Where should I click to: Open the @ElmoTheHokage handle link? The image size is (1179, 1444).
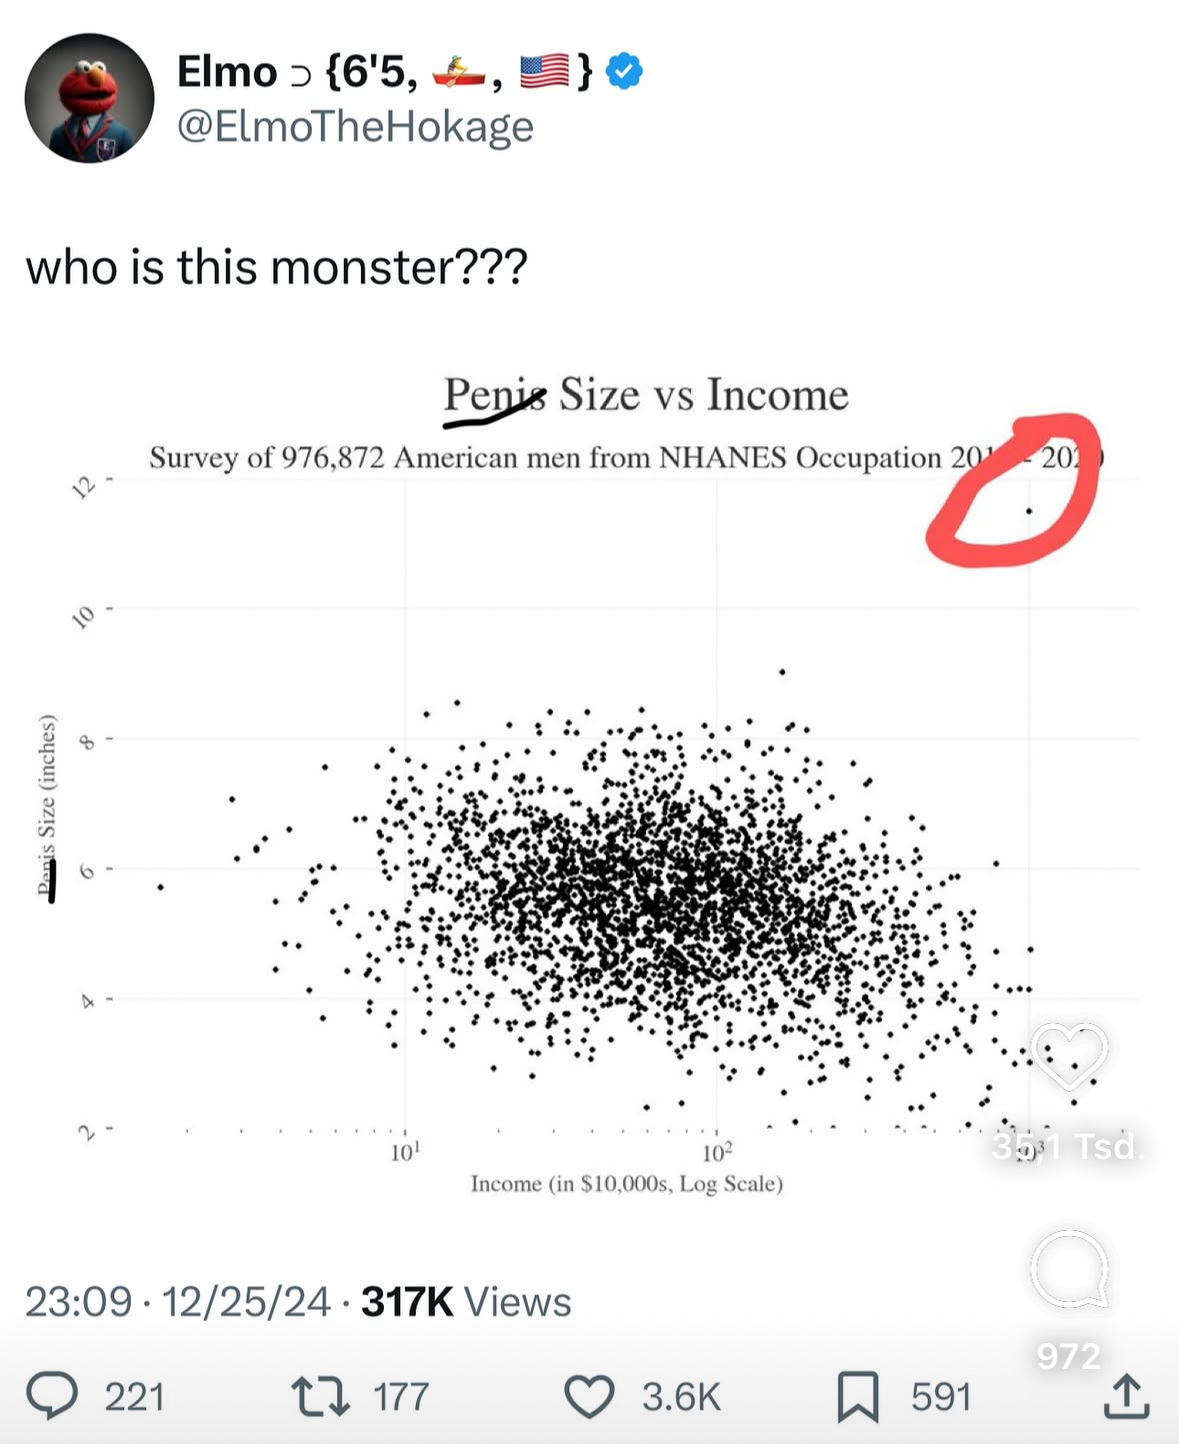pos(355,127)
